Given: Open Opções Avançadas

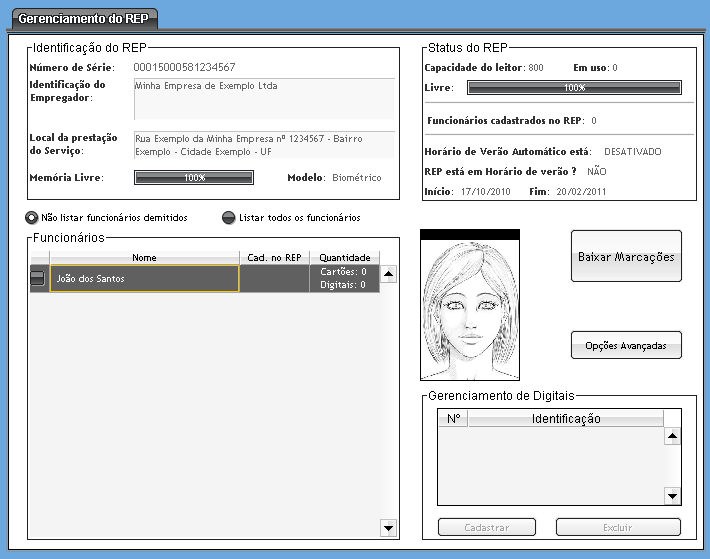Looking at the screenshot, I should tap(626, 345).
